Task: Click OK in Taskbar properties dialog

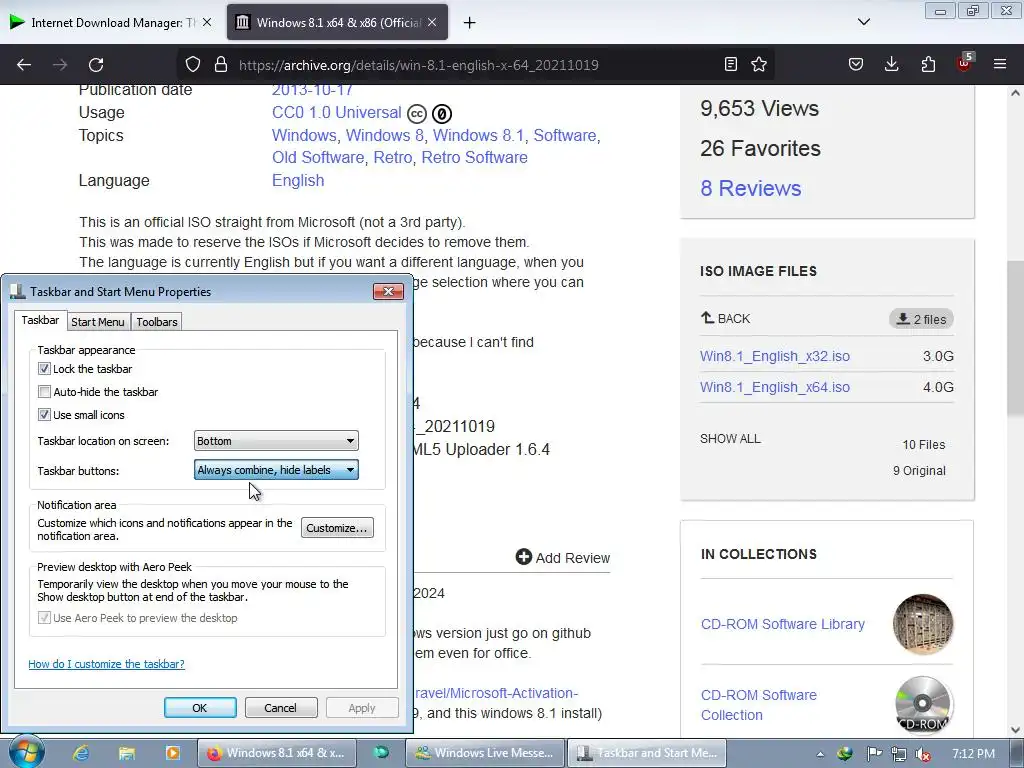Action: coord(200,708)
